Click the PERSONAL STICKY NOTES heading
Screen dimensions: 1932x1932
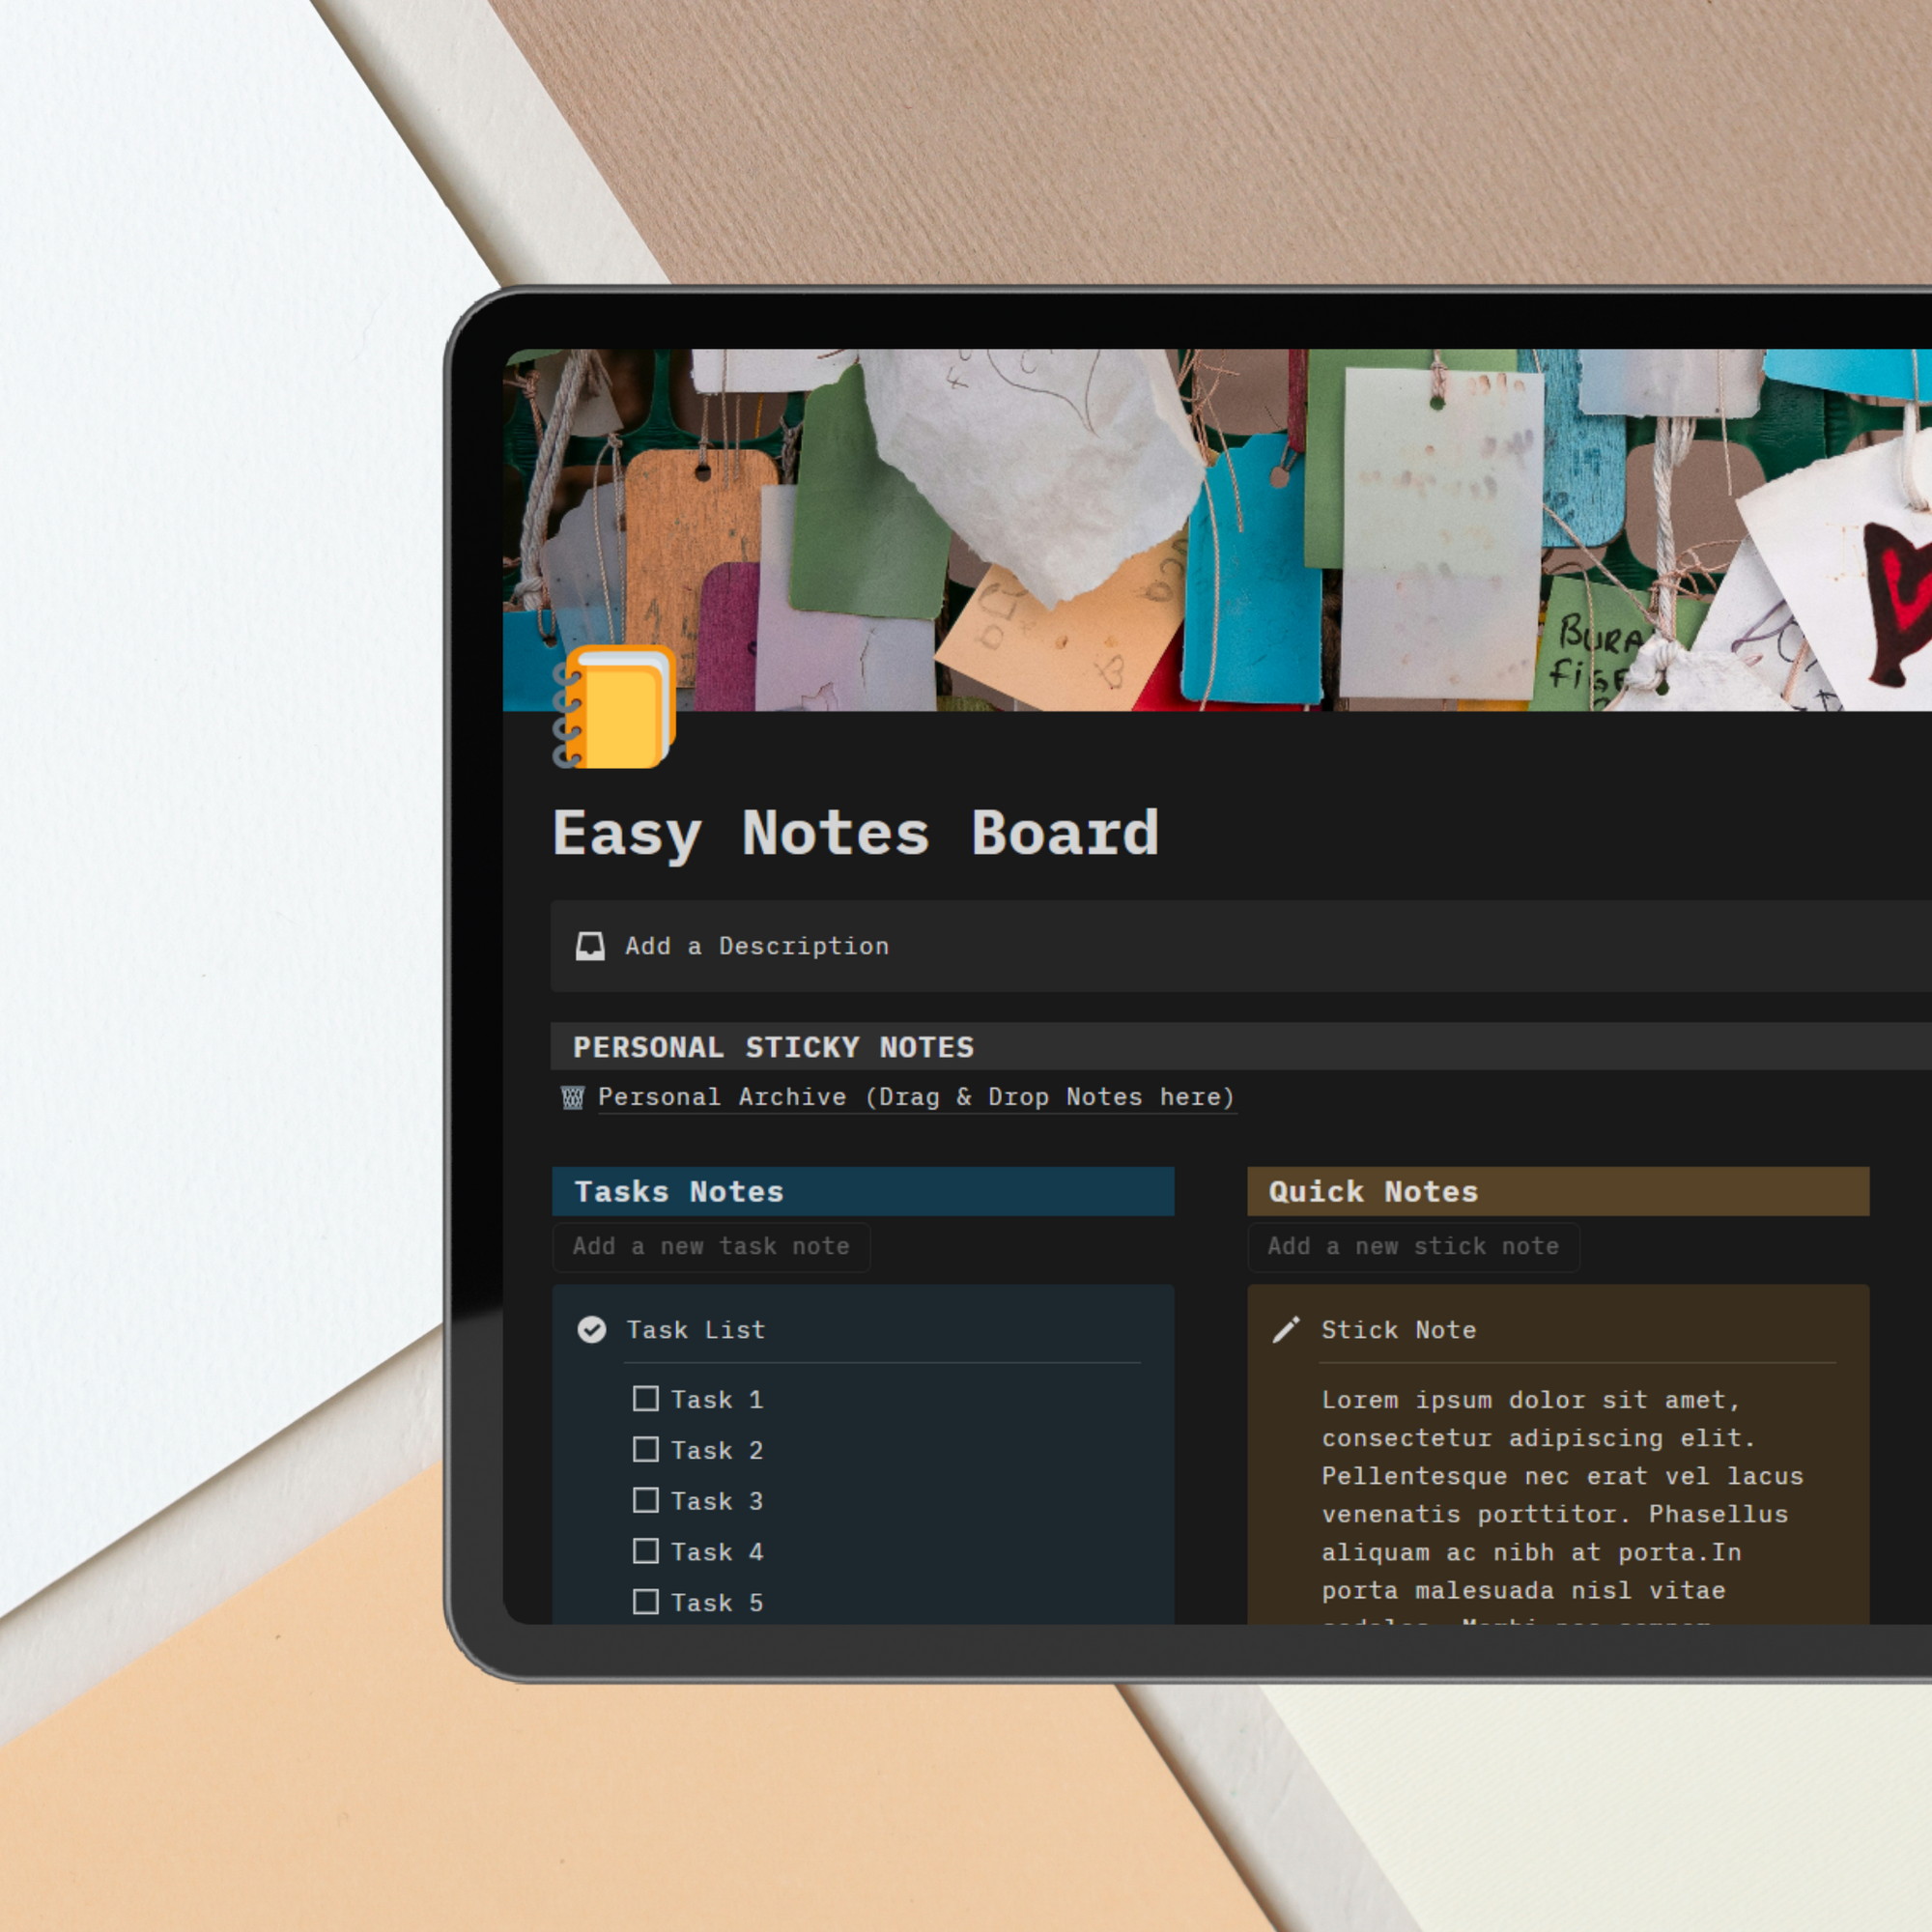pyautogui.click(x=773, y=1047)
